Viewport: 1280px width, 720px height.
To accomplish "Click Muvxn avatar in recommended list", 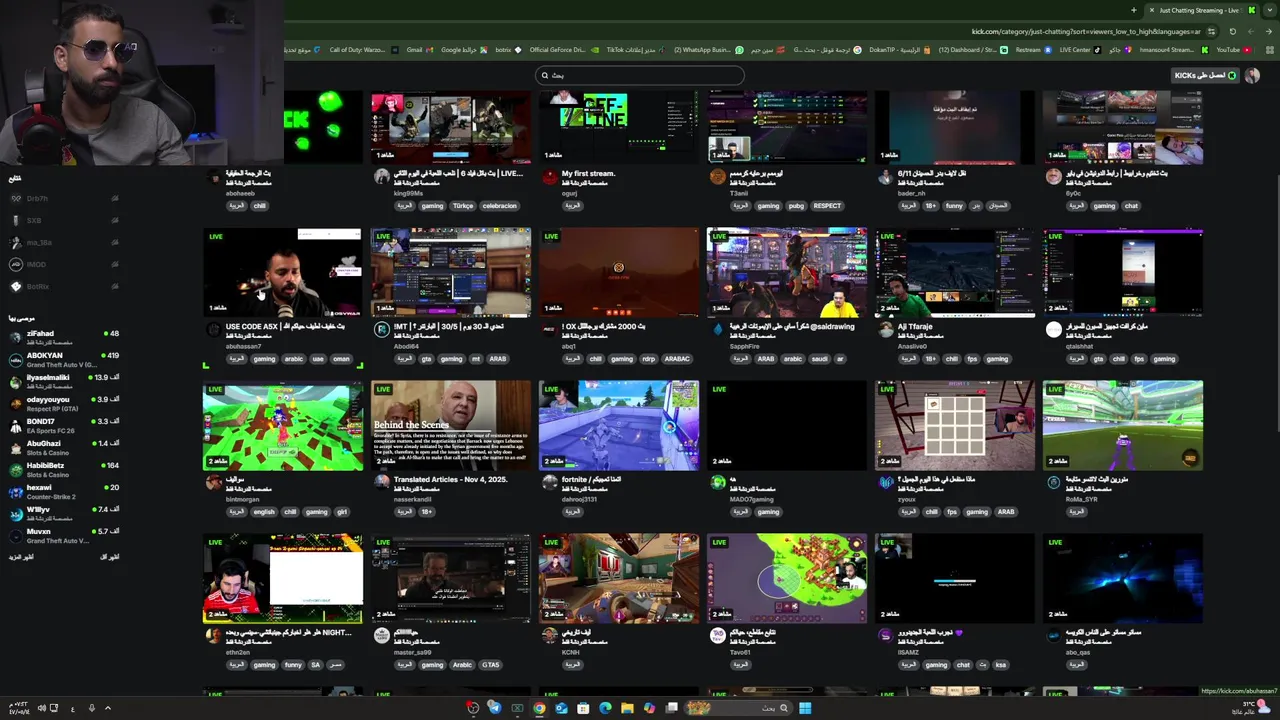I will (x=16, y=536).
